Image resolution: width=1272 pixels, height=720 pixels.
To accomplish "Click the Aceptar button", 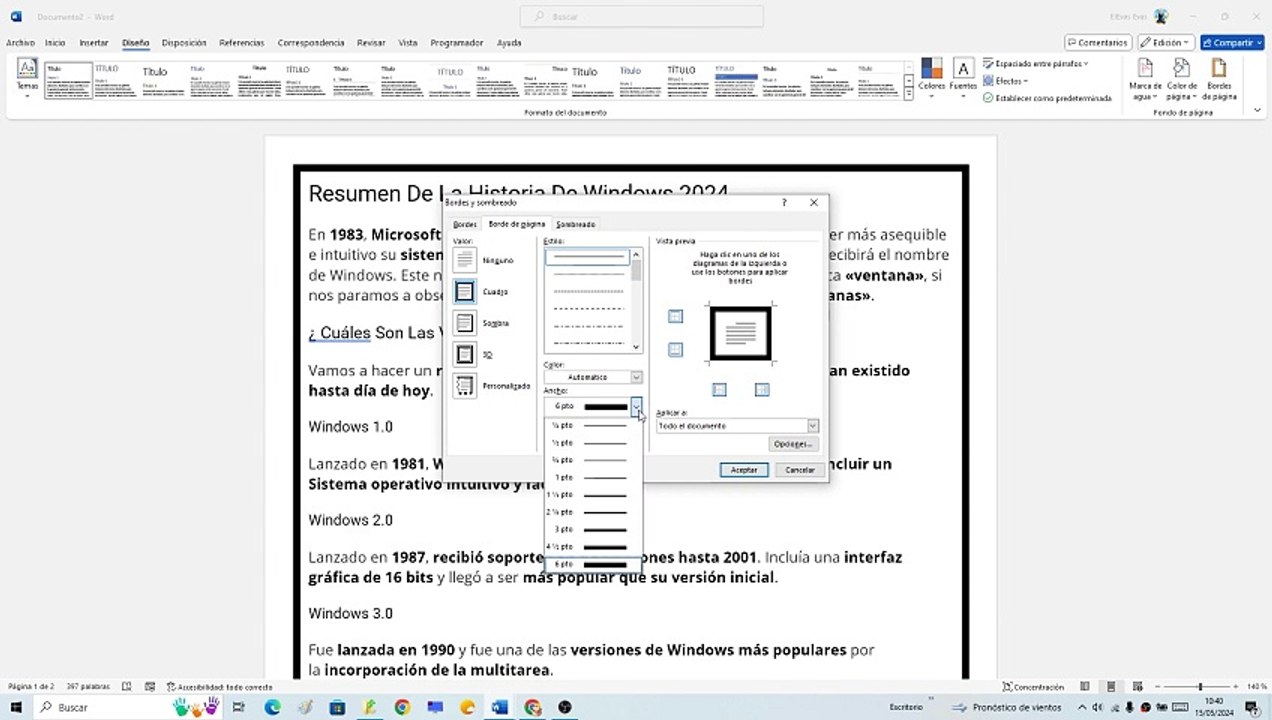I will click(x=743, y=470).
